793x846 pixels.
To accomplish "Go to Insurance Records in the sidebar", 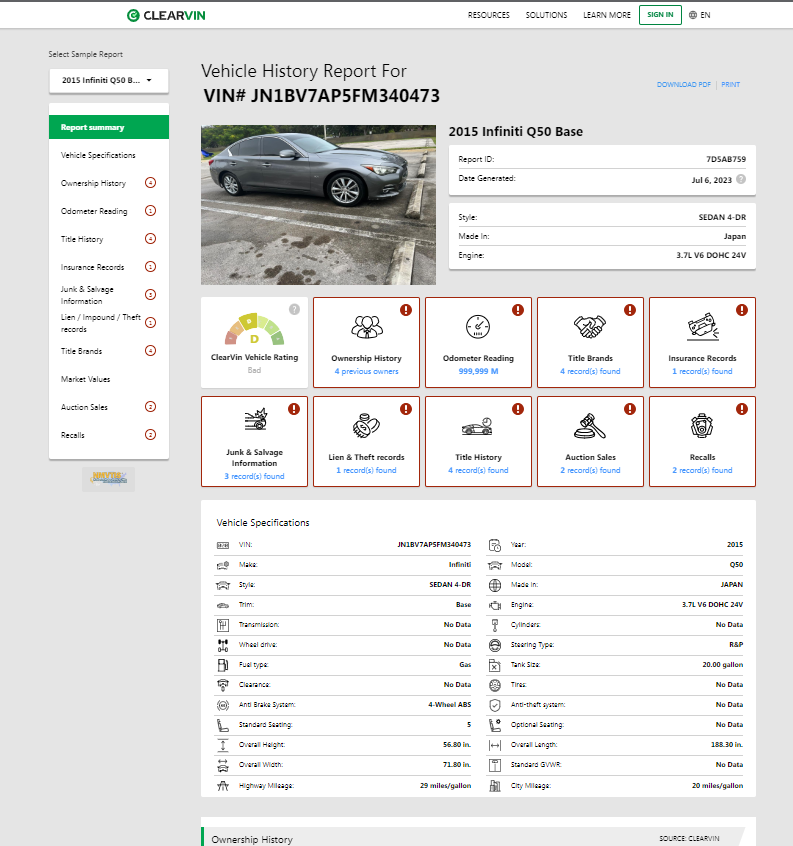I will (x=92, y=267).
